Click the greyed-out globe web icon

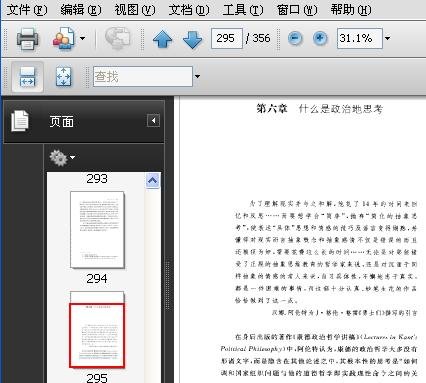click(117, 38)
